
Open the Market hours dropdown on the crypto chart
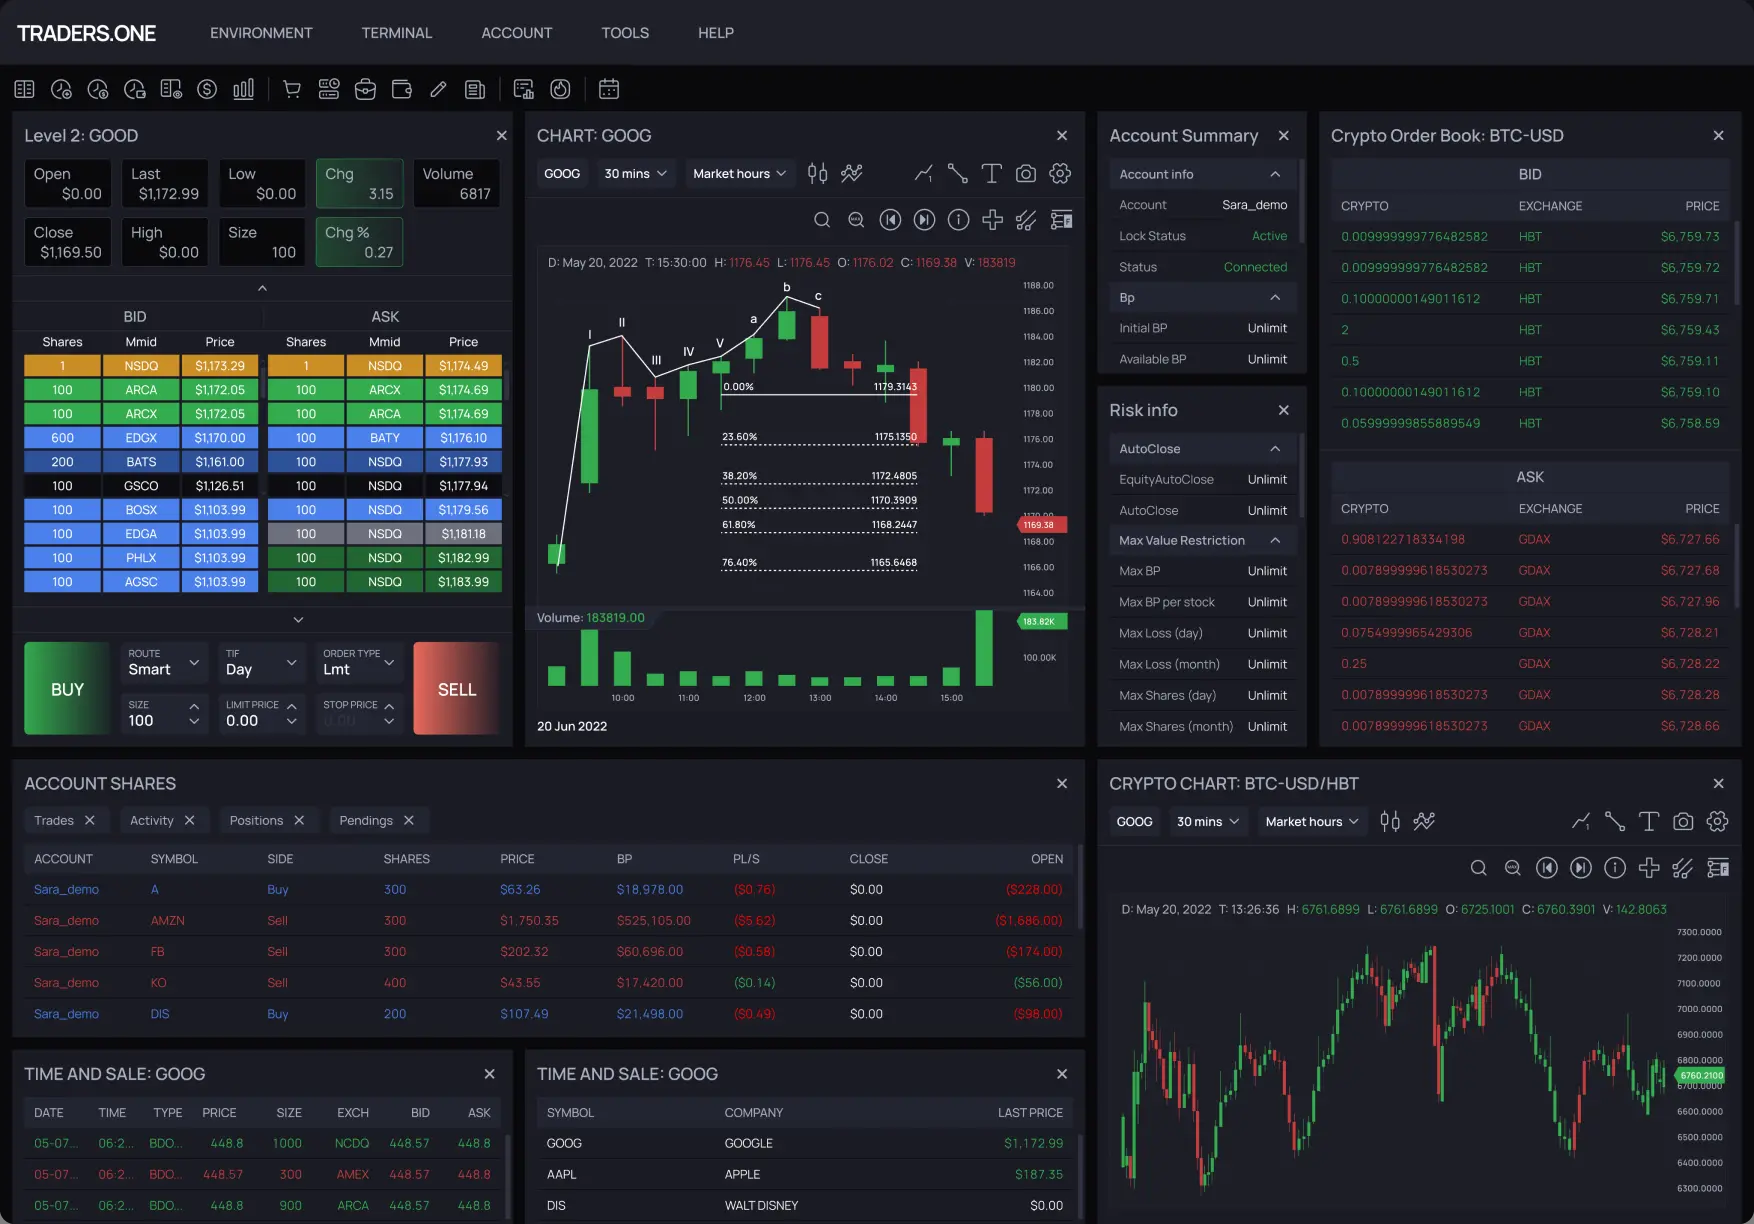(x=1311, y=821)
